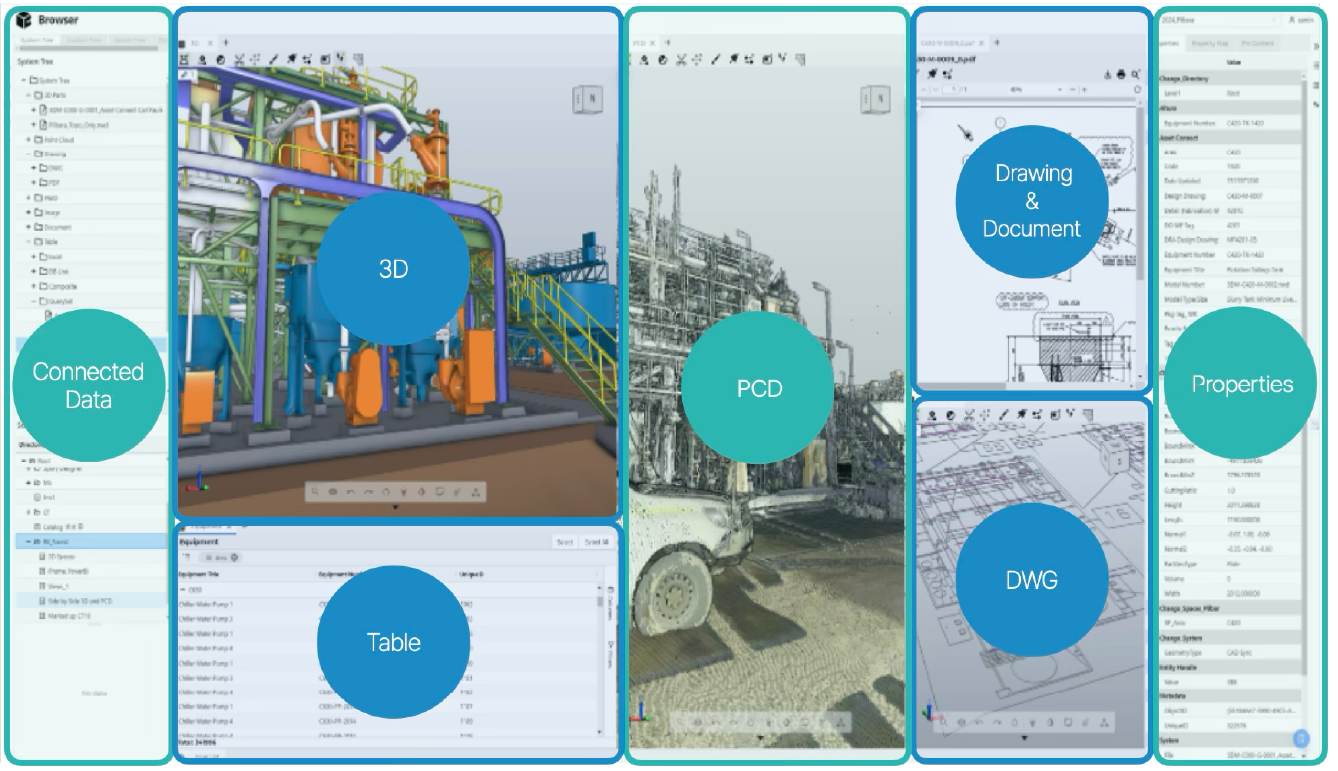Click the pin icon in PDF viewer toolbar
1338x771 pixels.
932,74
